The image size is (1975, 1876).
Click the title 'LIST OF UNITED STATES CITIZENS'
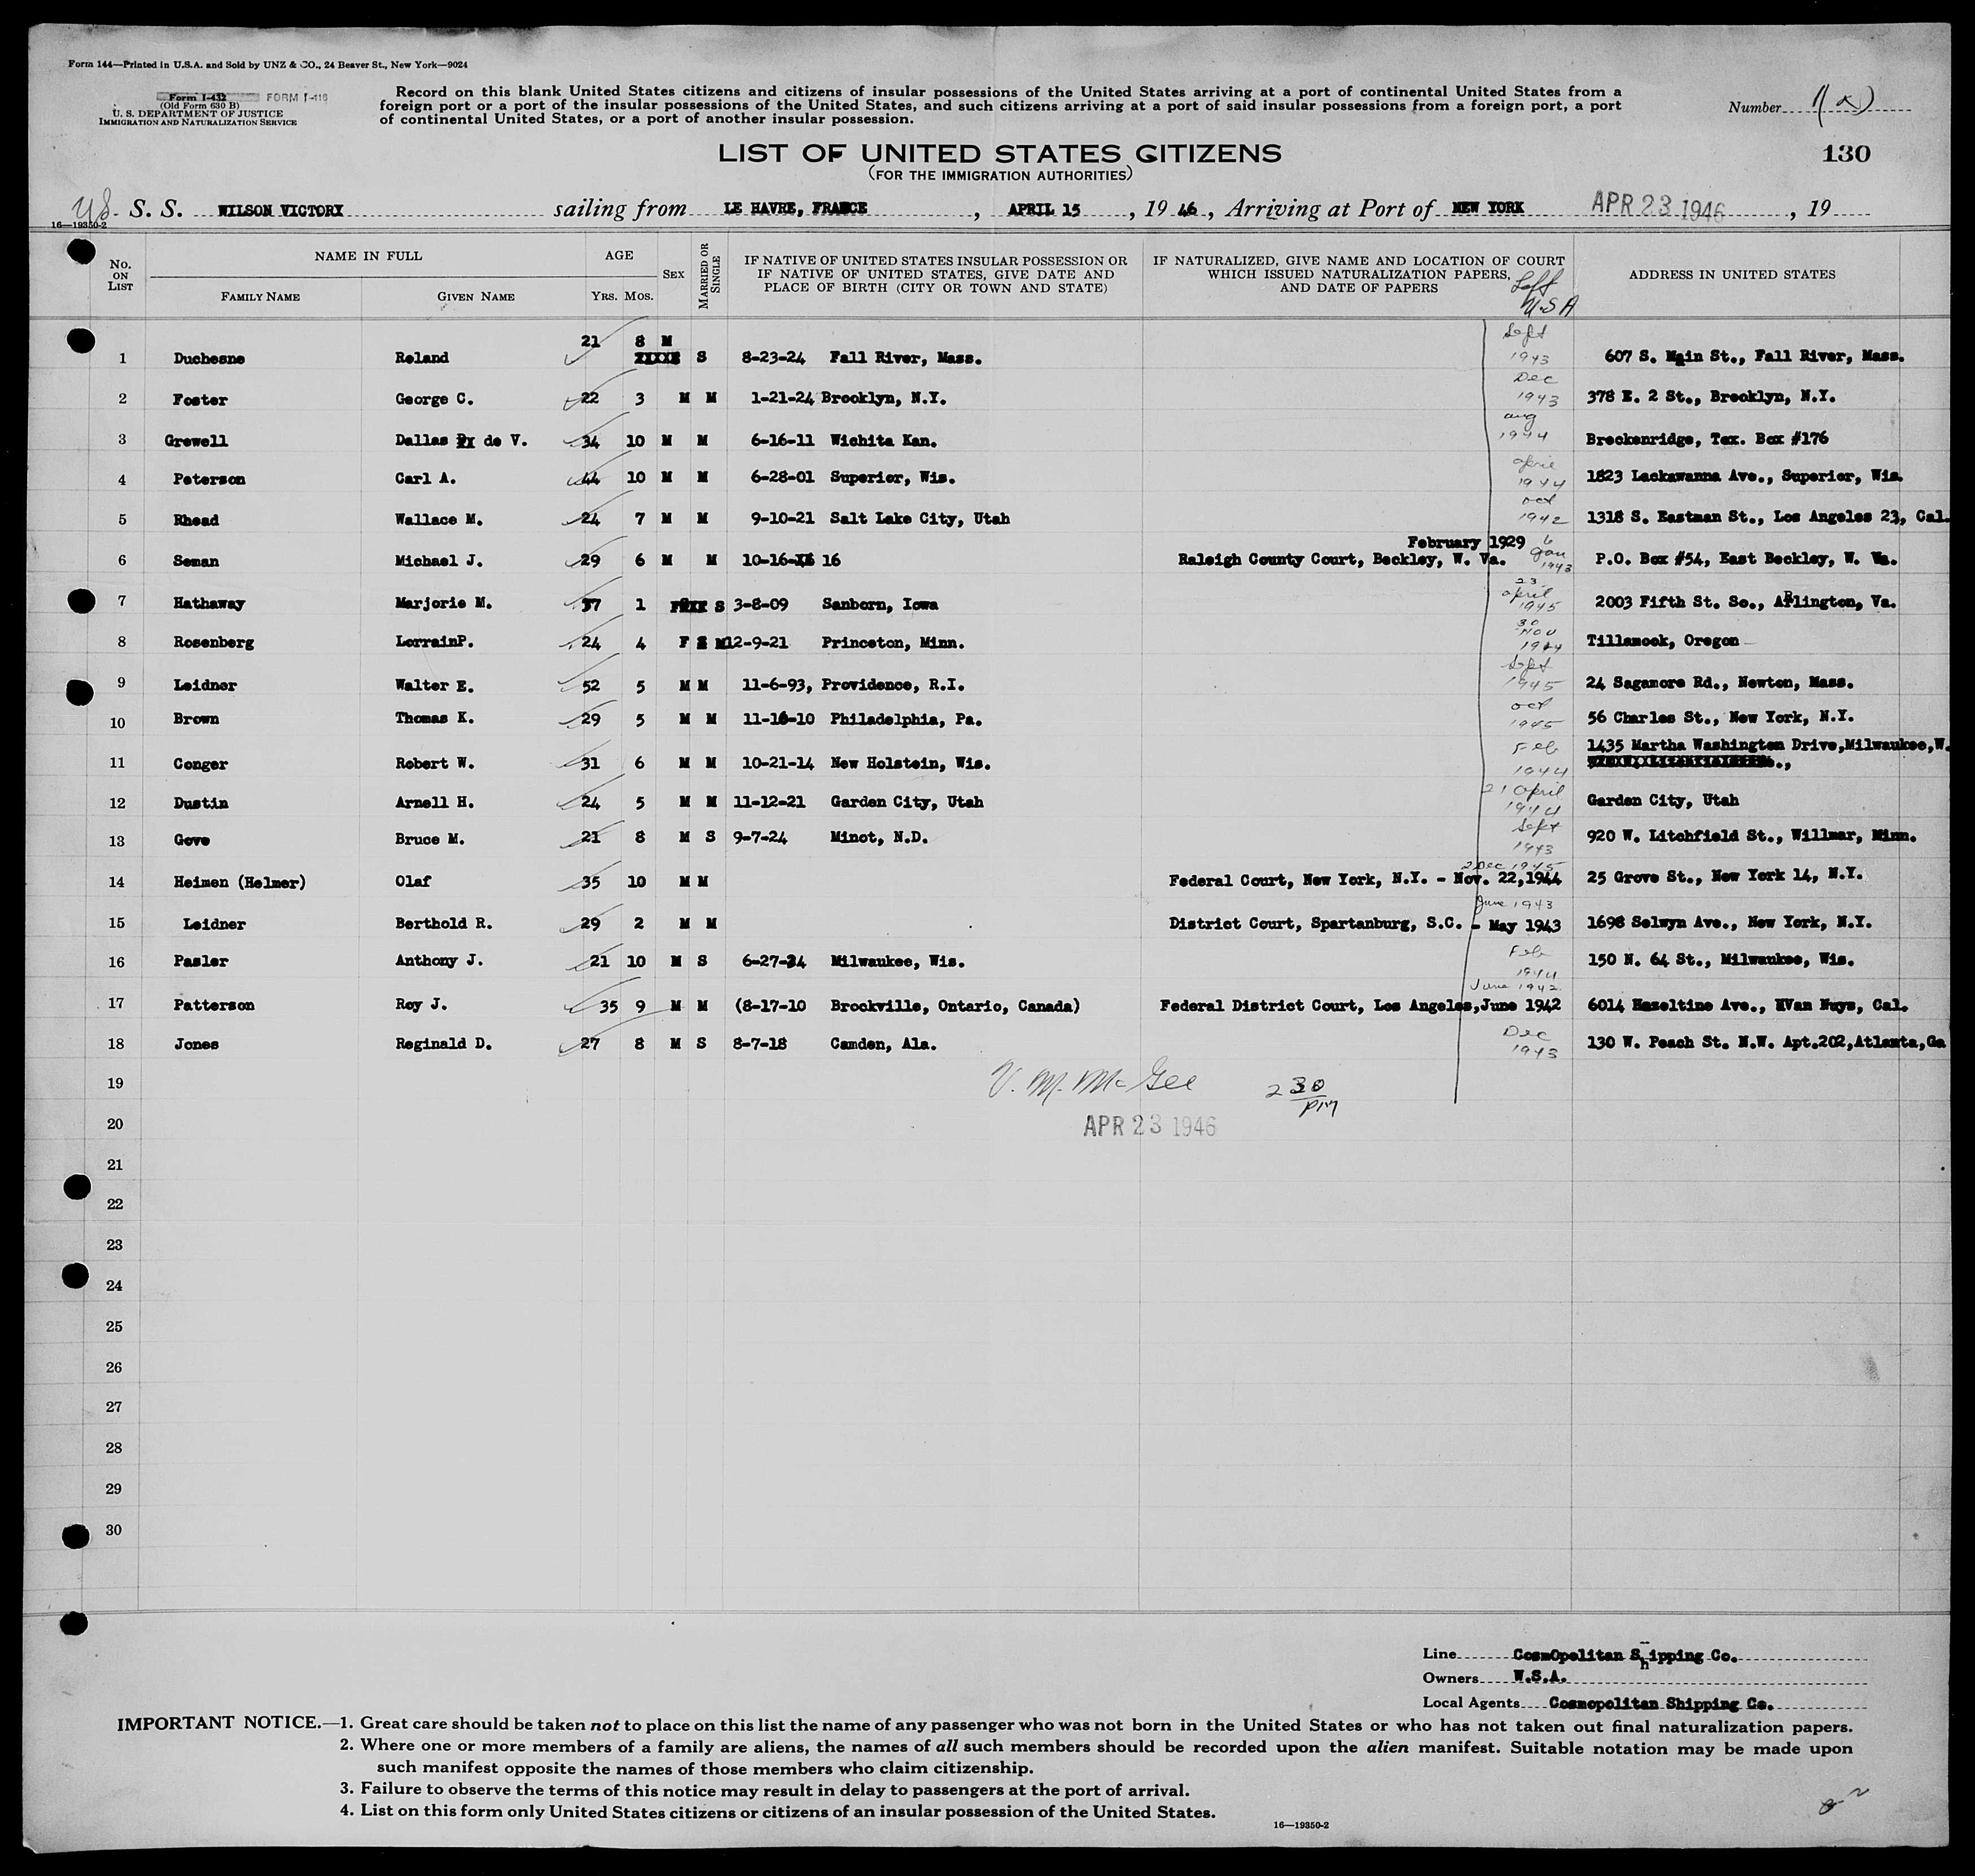coord(999,154)
